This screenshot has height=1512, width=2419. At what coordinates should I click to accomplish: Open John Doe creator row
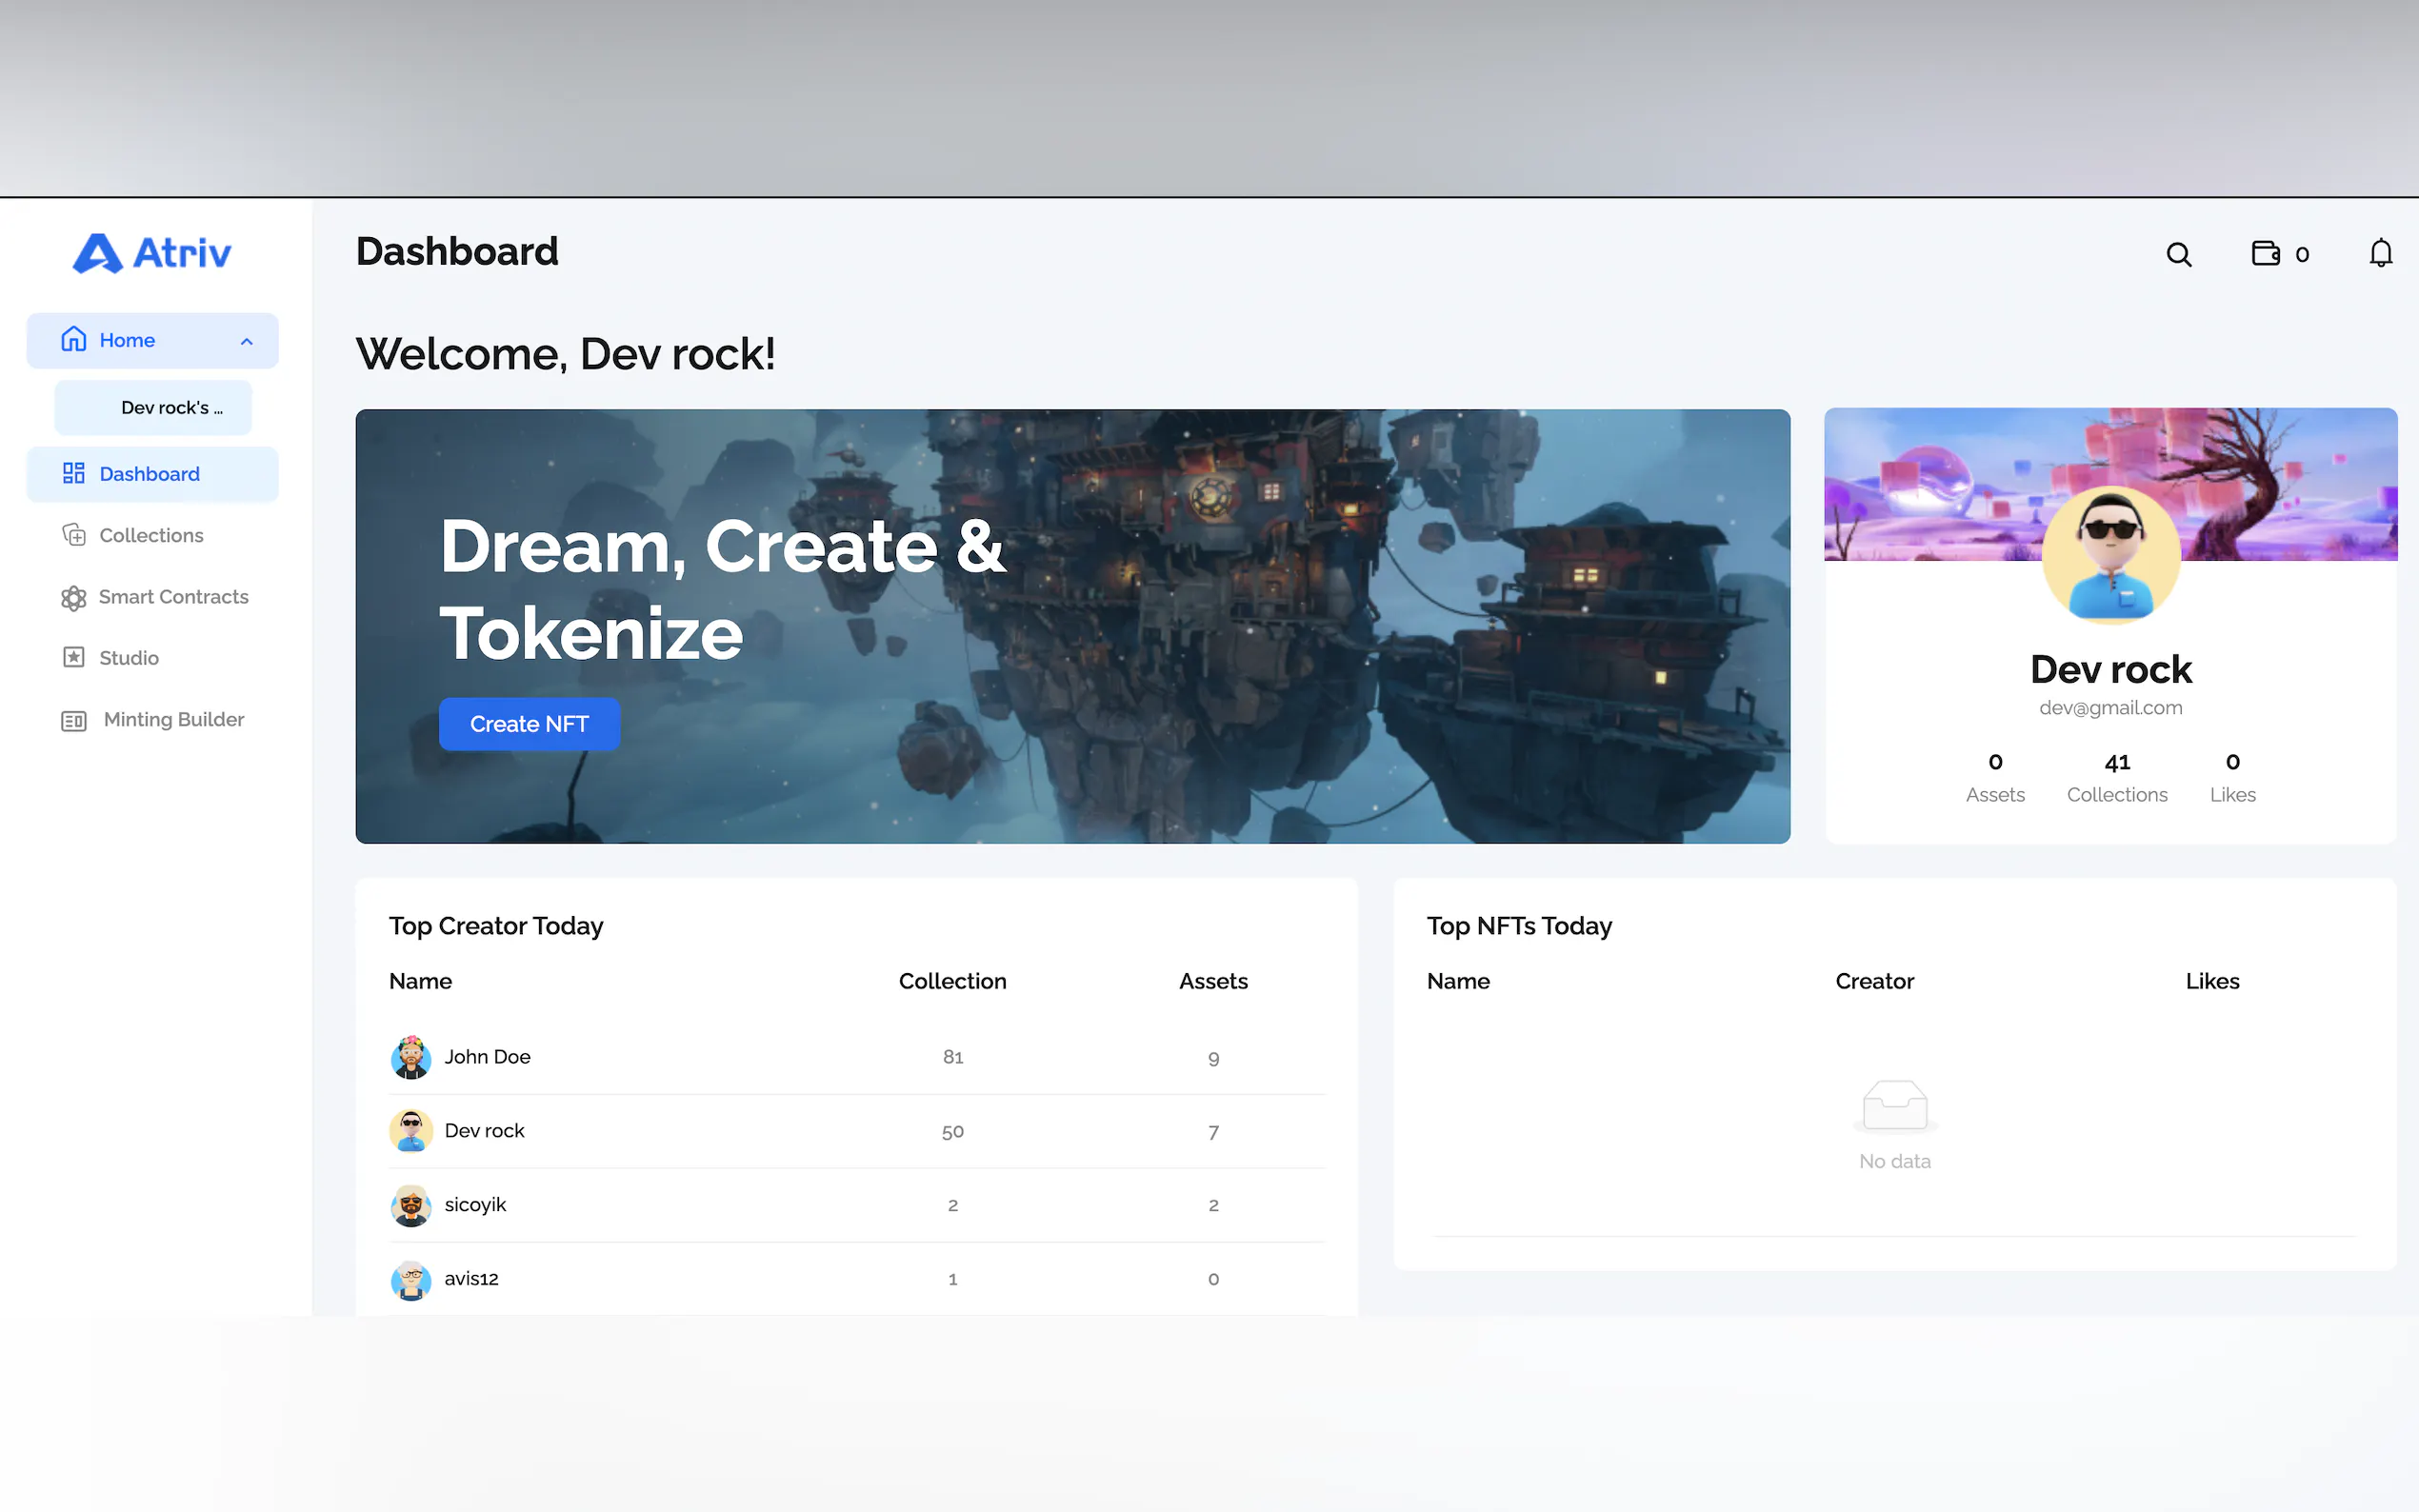point(487,1057)
